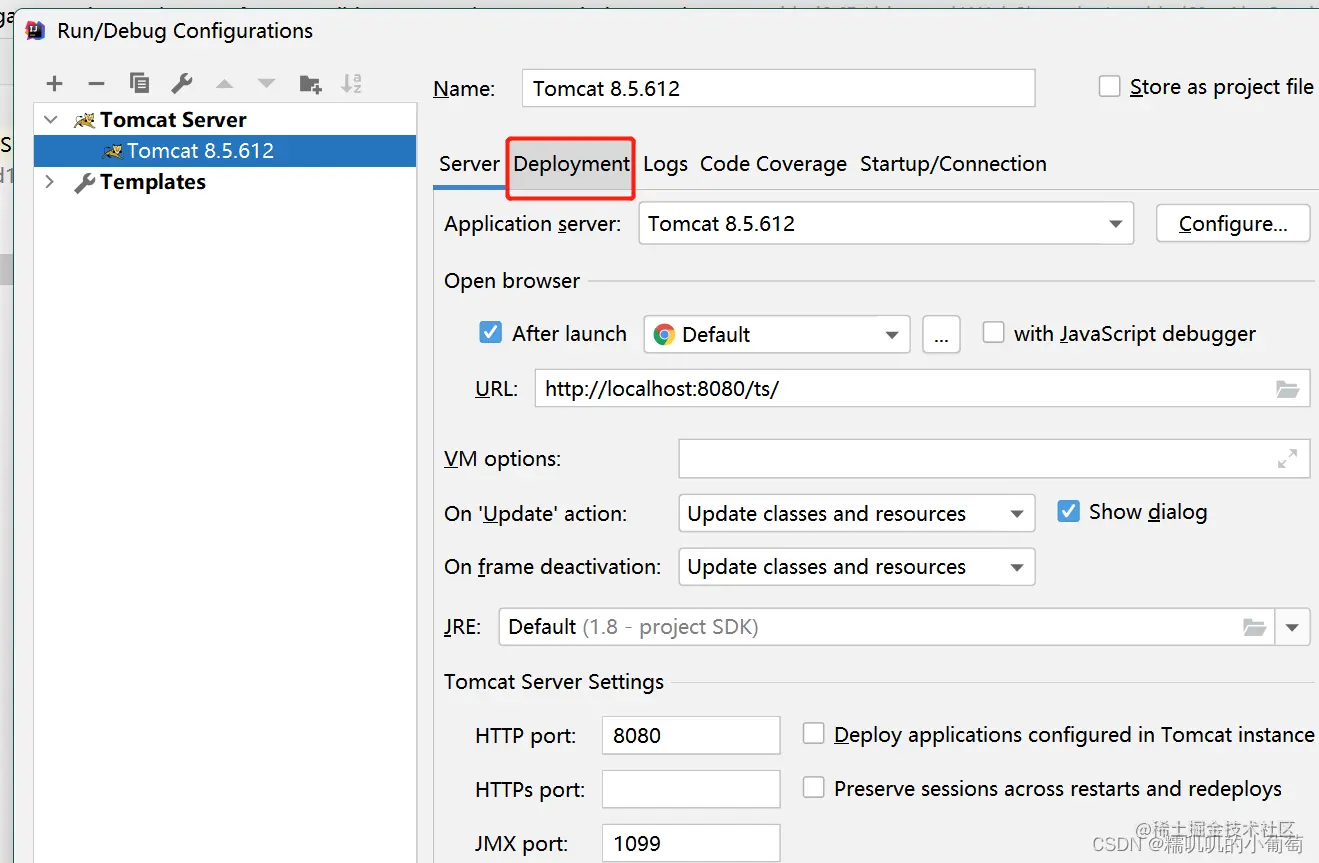Enable Preserve sessions across restarts checkbox
This screenshot has width=1319, height=863.
(x=814, y=788)
